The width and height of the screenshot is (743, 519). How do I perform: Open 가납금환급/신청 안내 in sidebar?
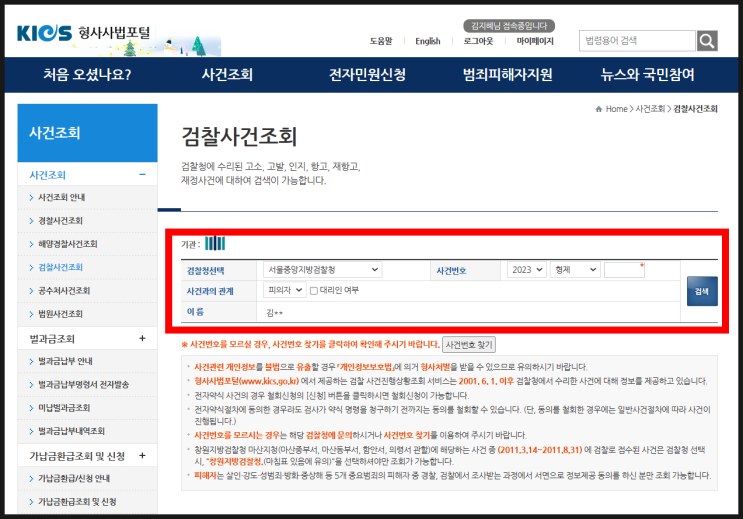[74, 478]
